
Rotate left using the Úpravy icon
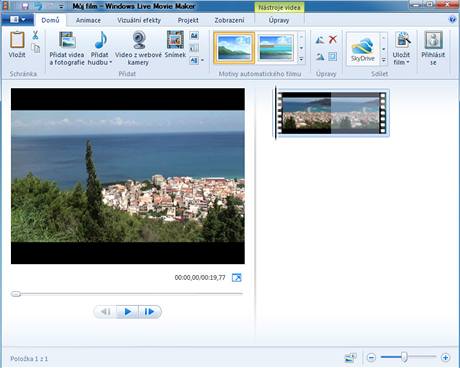(x=320, y=40)
